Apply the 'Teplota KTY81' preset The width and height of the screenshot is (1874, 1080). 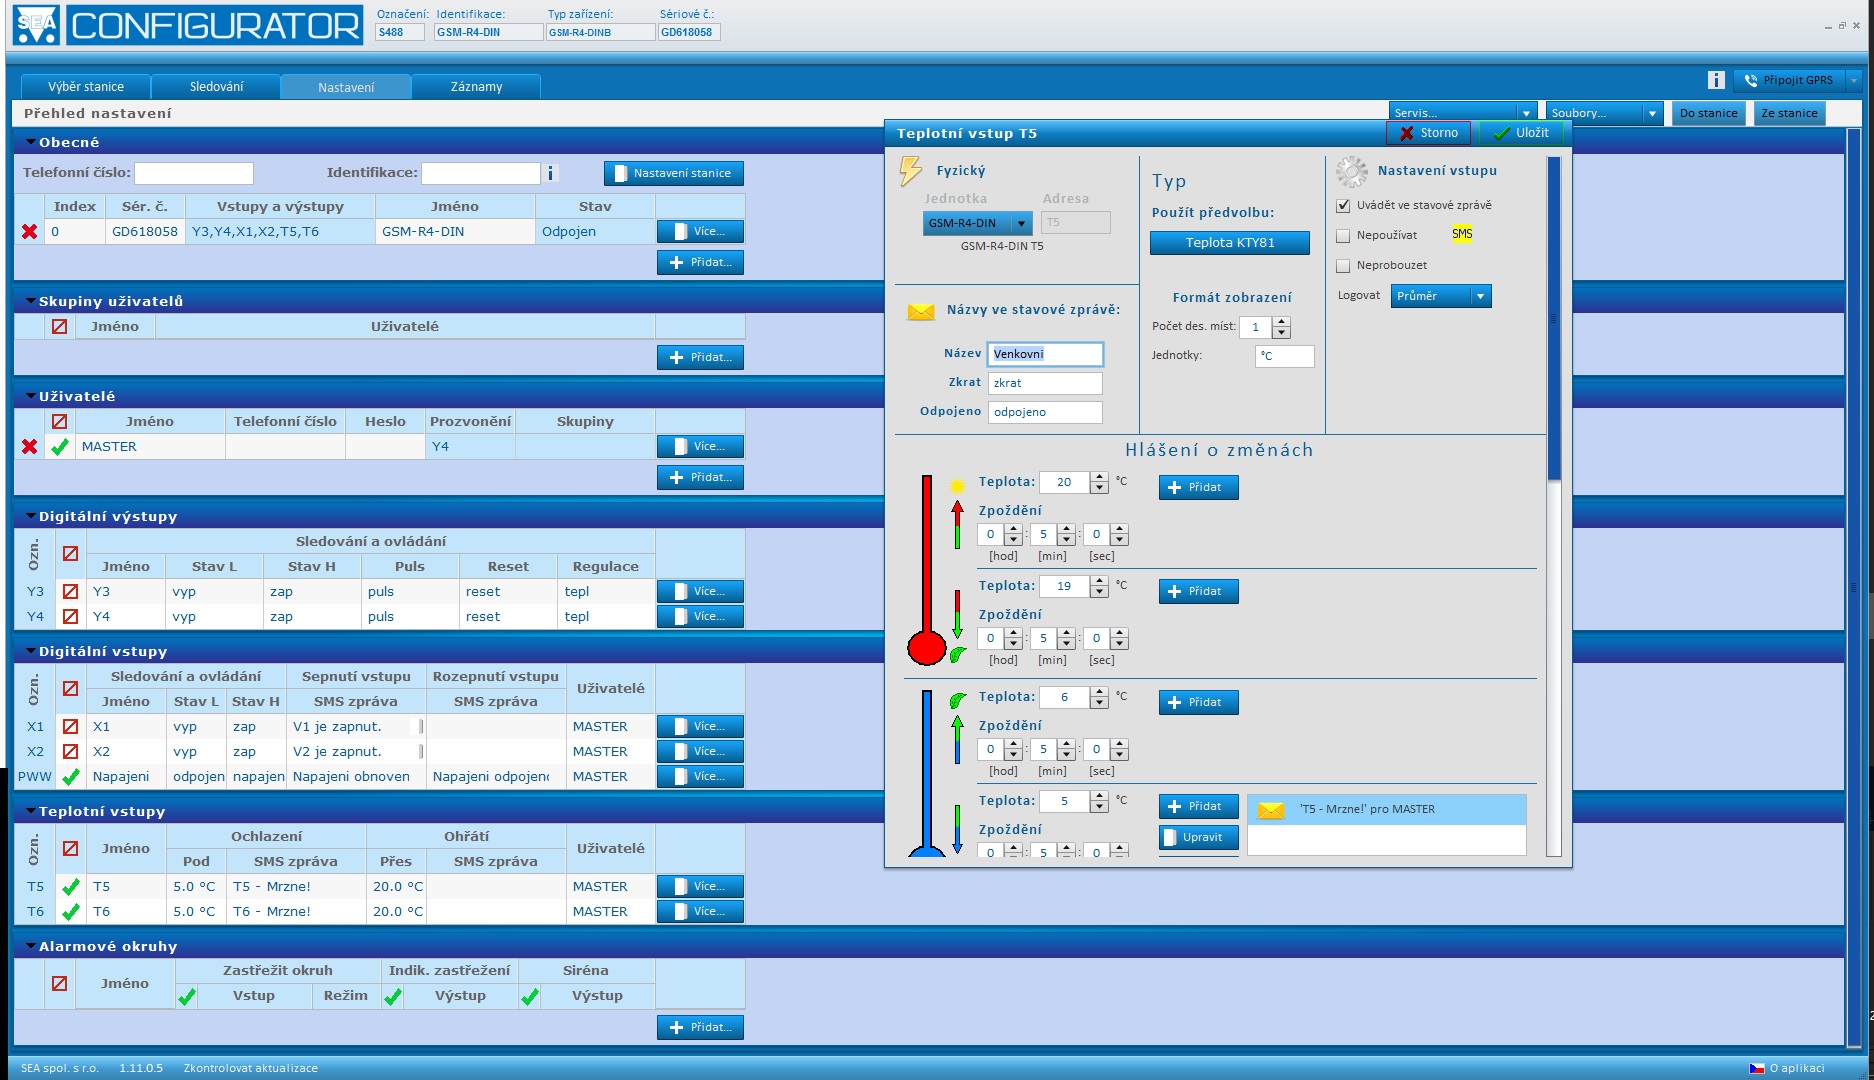(1229, 243)
